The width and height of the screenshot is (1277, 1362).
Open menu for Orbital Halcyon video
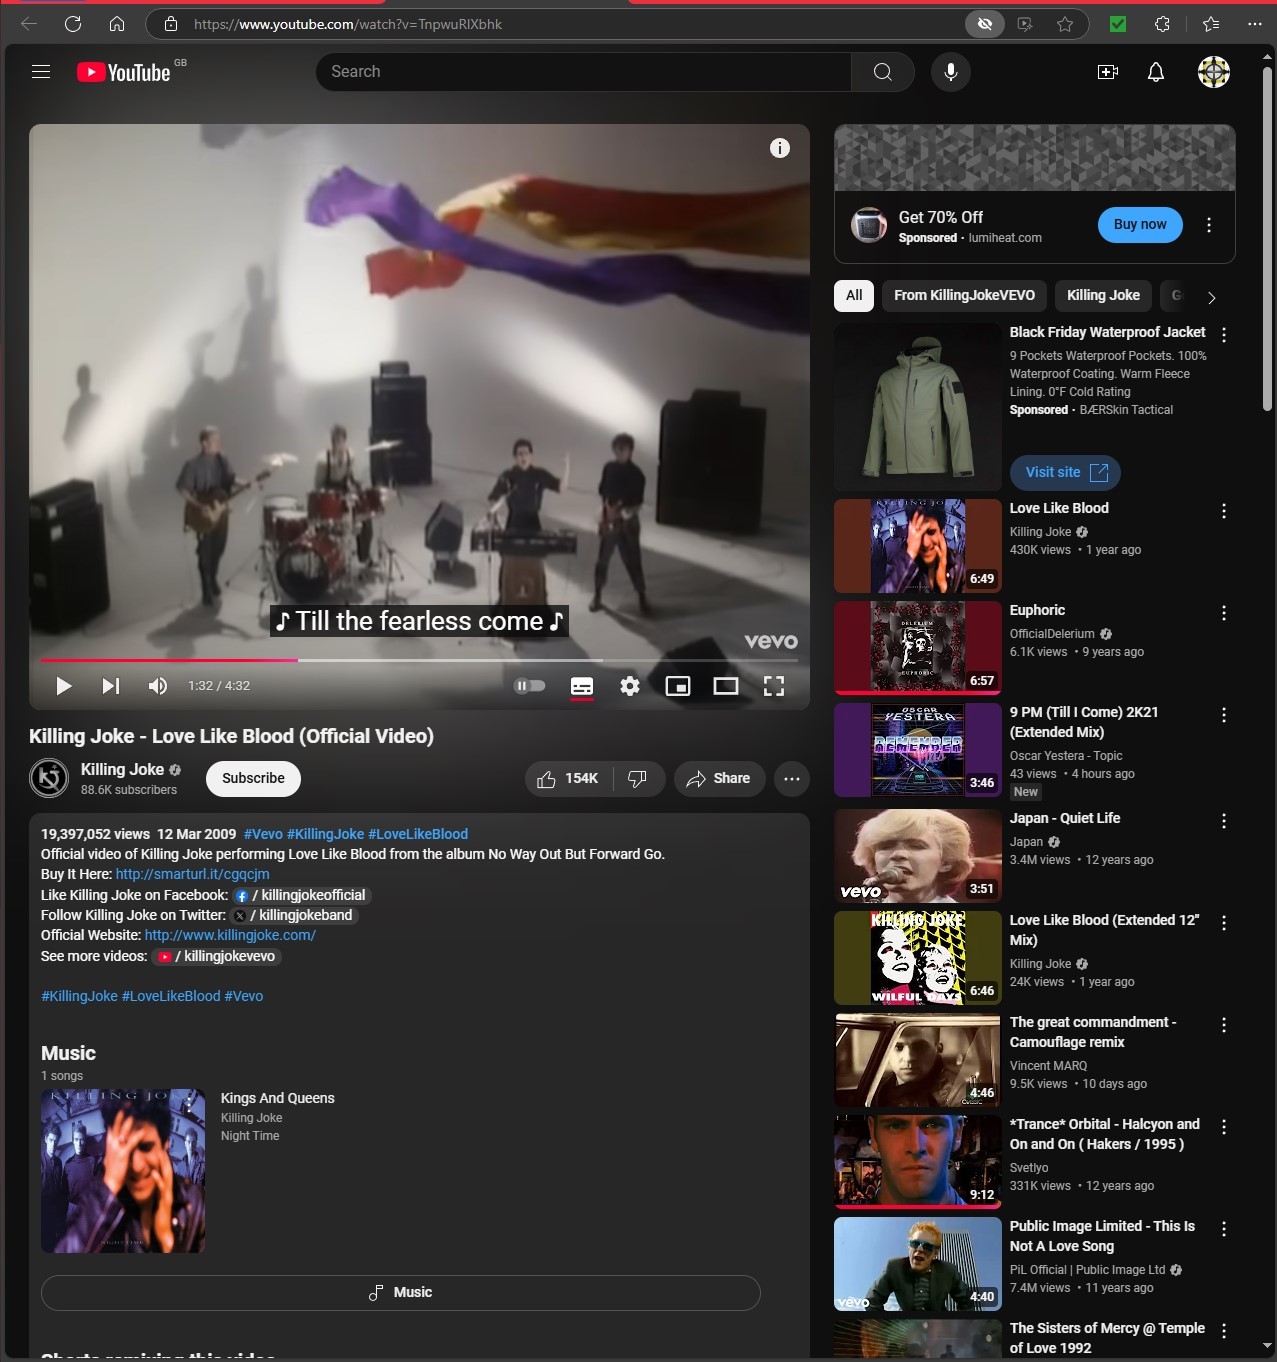point(1224,1127)
